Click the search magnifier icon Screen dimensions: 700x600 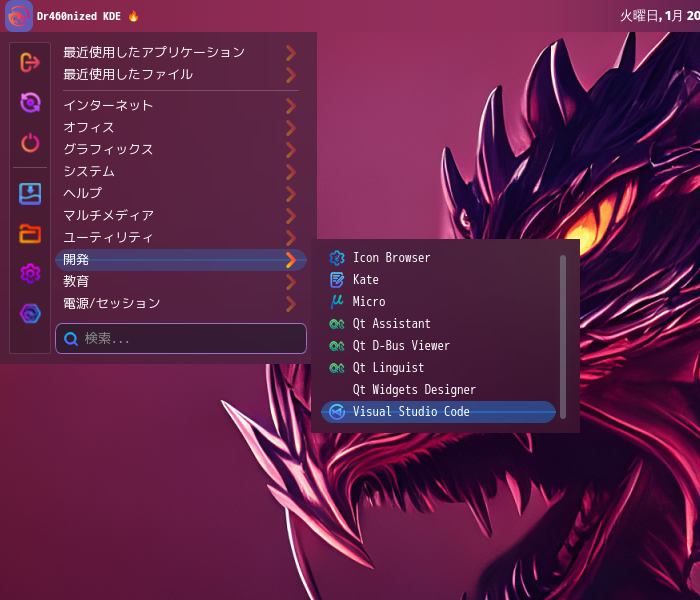click(71, 339)
